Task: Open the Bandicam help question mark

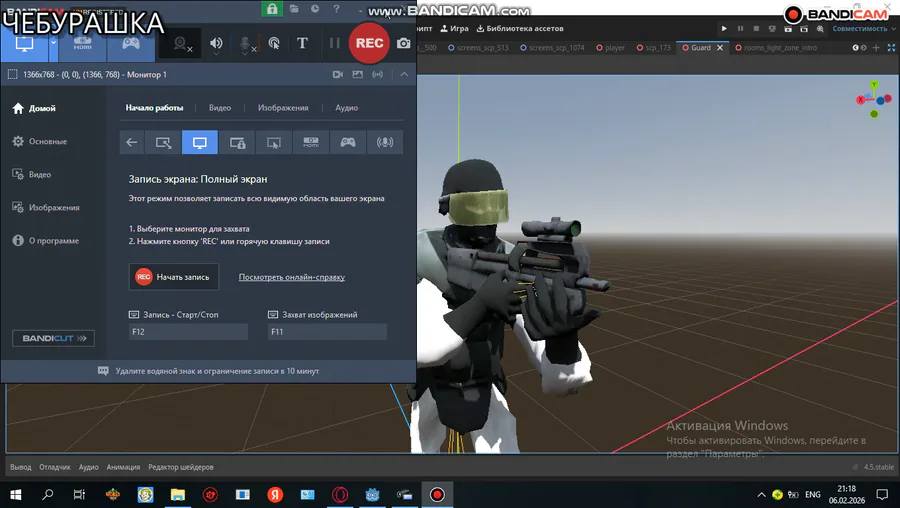Action: tap(336, 9)
